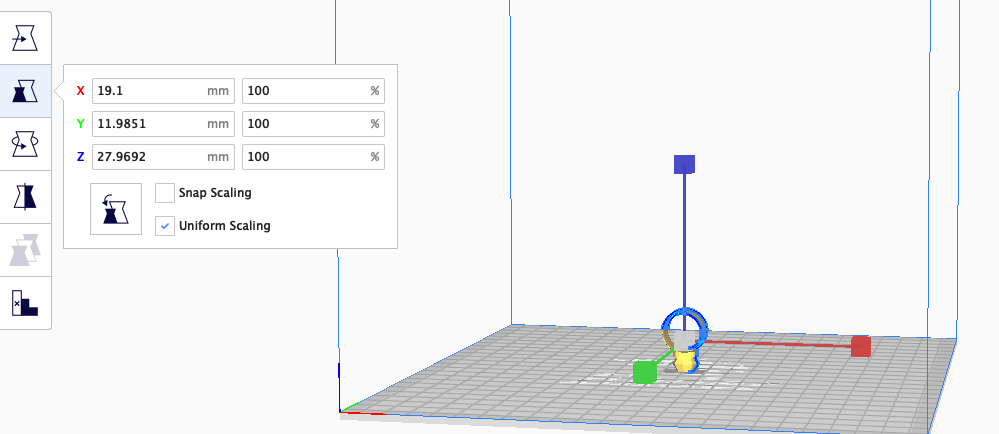Select the 3D model on build plate
Screen dimensions: 999x434
pyautogui.click(x=684, y=362)
